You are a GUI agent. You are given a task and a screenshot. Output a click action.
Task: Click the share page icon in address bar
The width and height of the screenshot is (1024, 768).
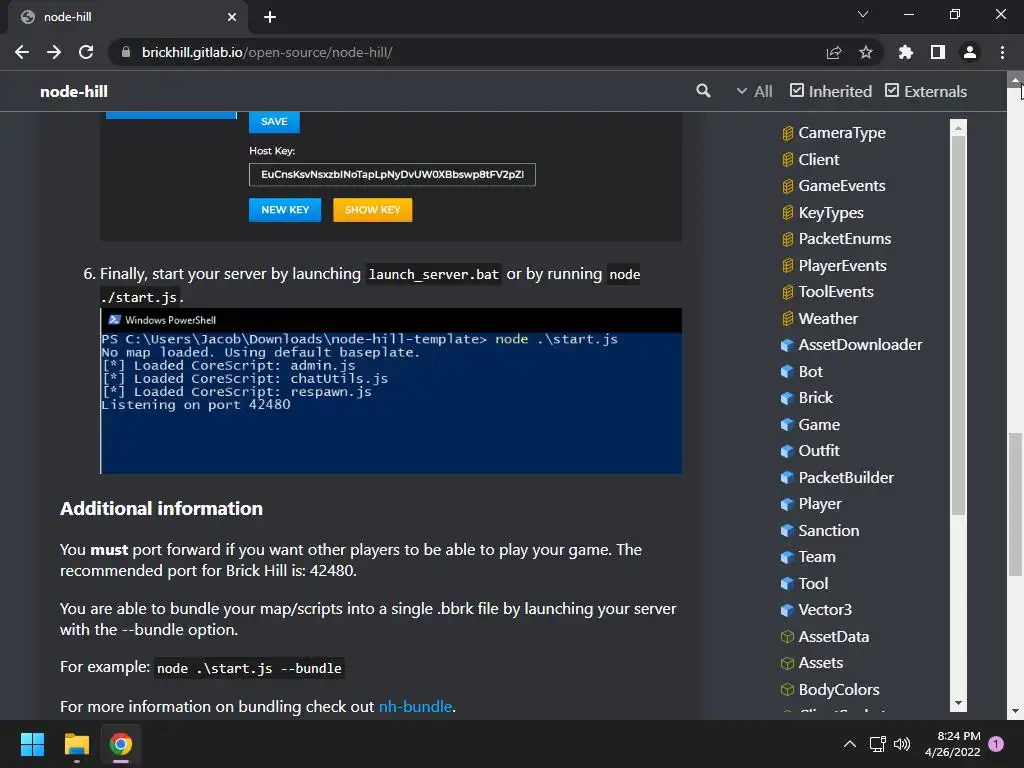click(x=833, y=52)
